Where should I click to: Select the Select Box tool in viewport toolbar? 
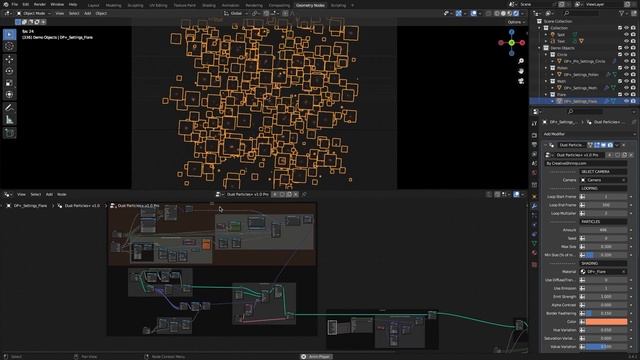pyautogui.click(x=9, y=34)
